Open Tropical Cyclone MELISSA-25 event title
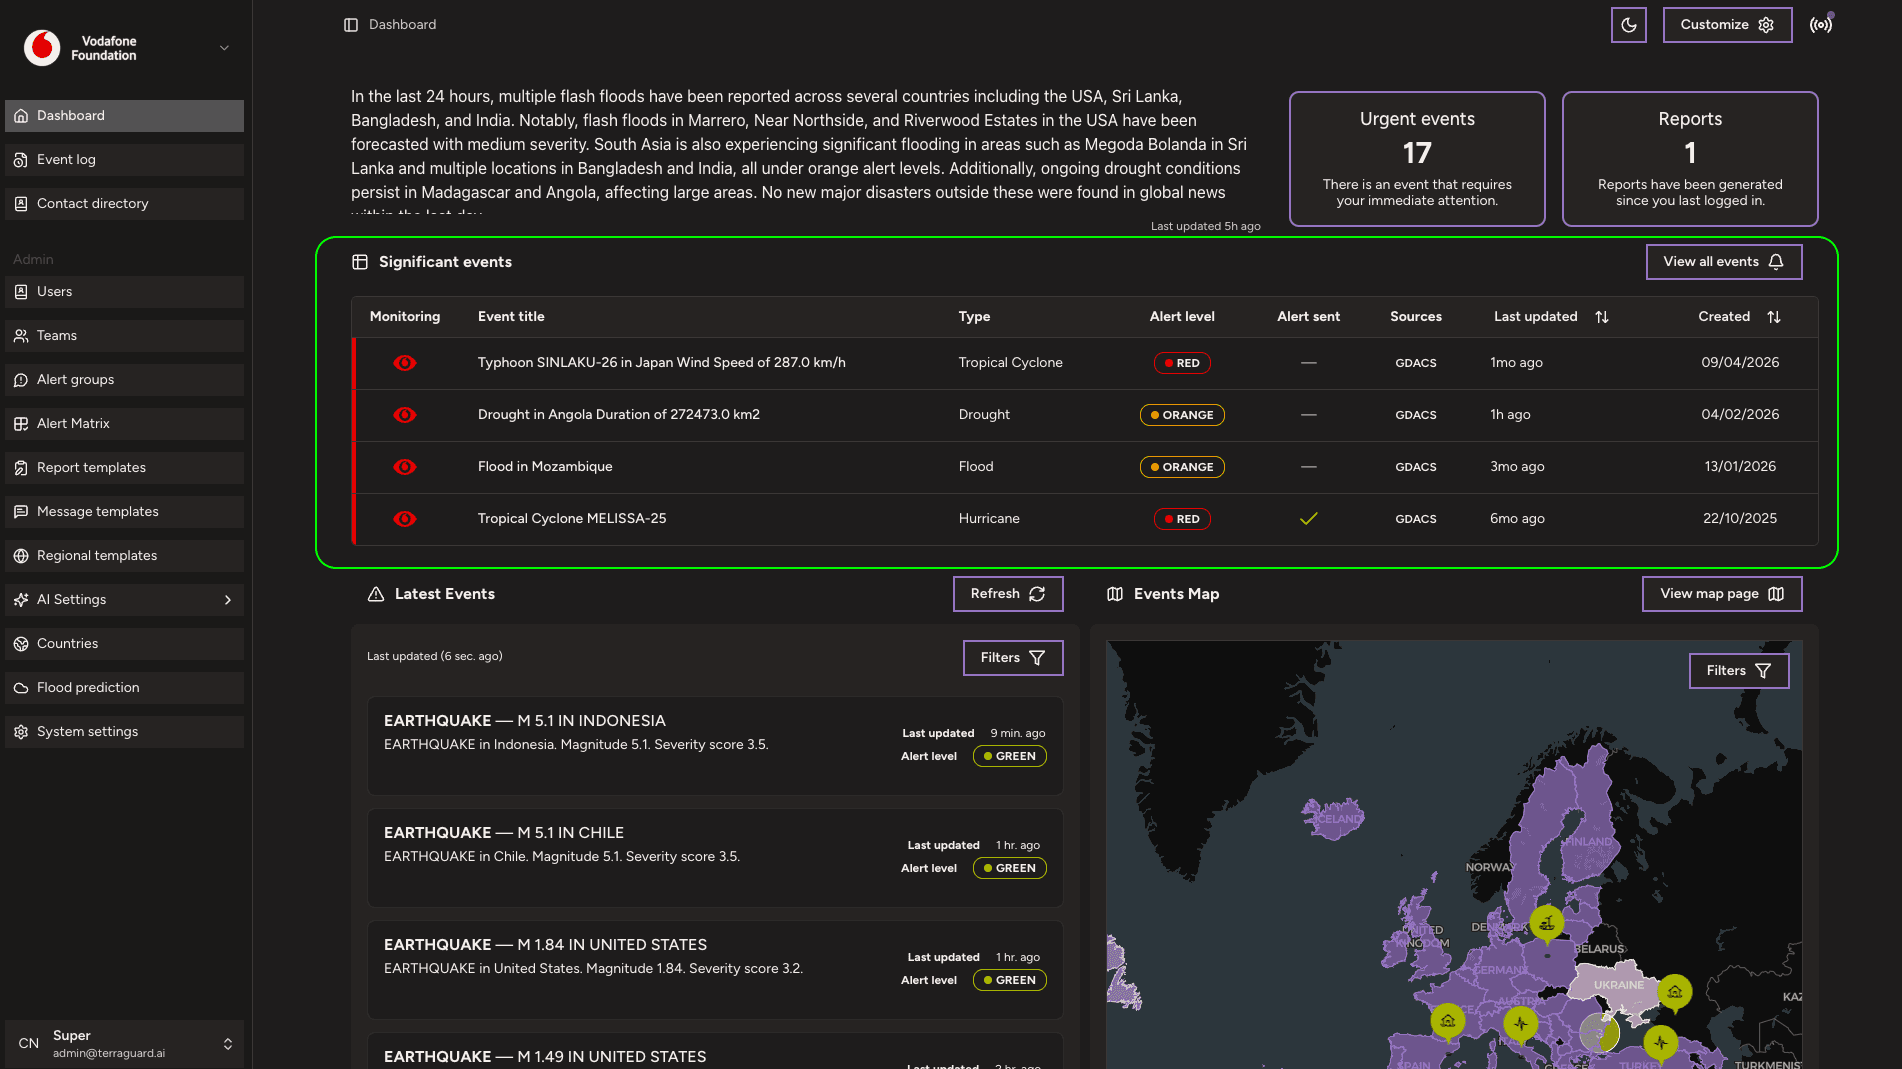Viewport: 1902px width, 1069px height. (x=572, y=519)
